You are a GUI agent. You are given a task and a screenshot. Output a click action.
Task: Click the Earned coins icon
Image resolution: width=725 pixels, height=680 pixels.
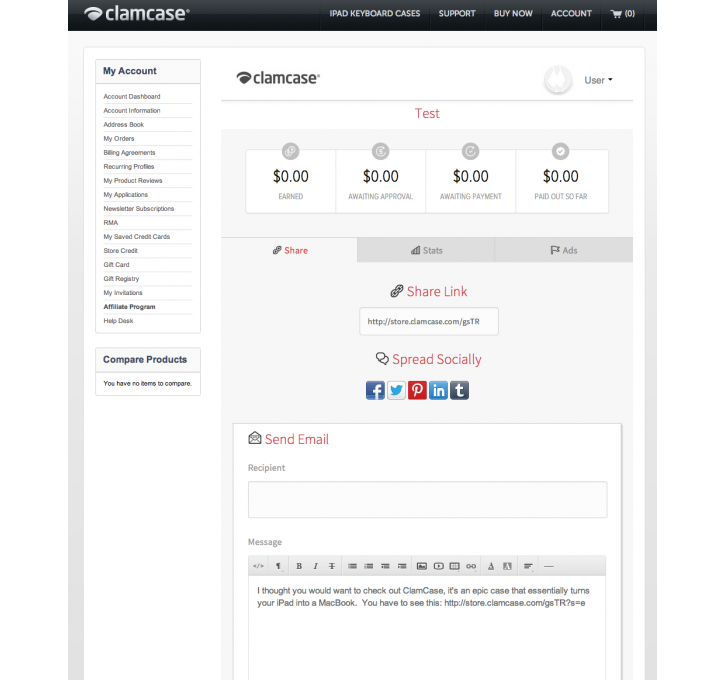tap(290, 151)
